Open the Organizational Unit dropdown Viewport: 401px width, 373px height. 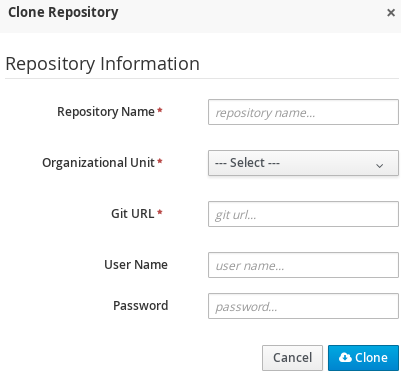(x=303, y=163)
